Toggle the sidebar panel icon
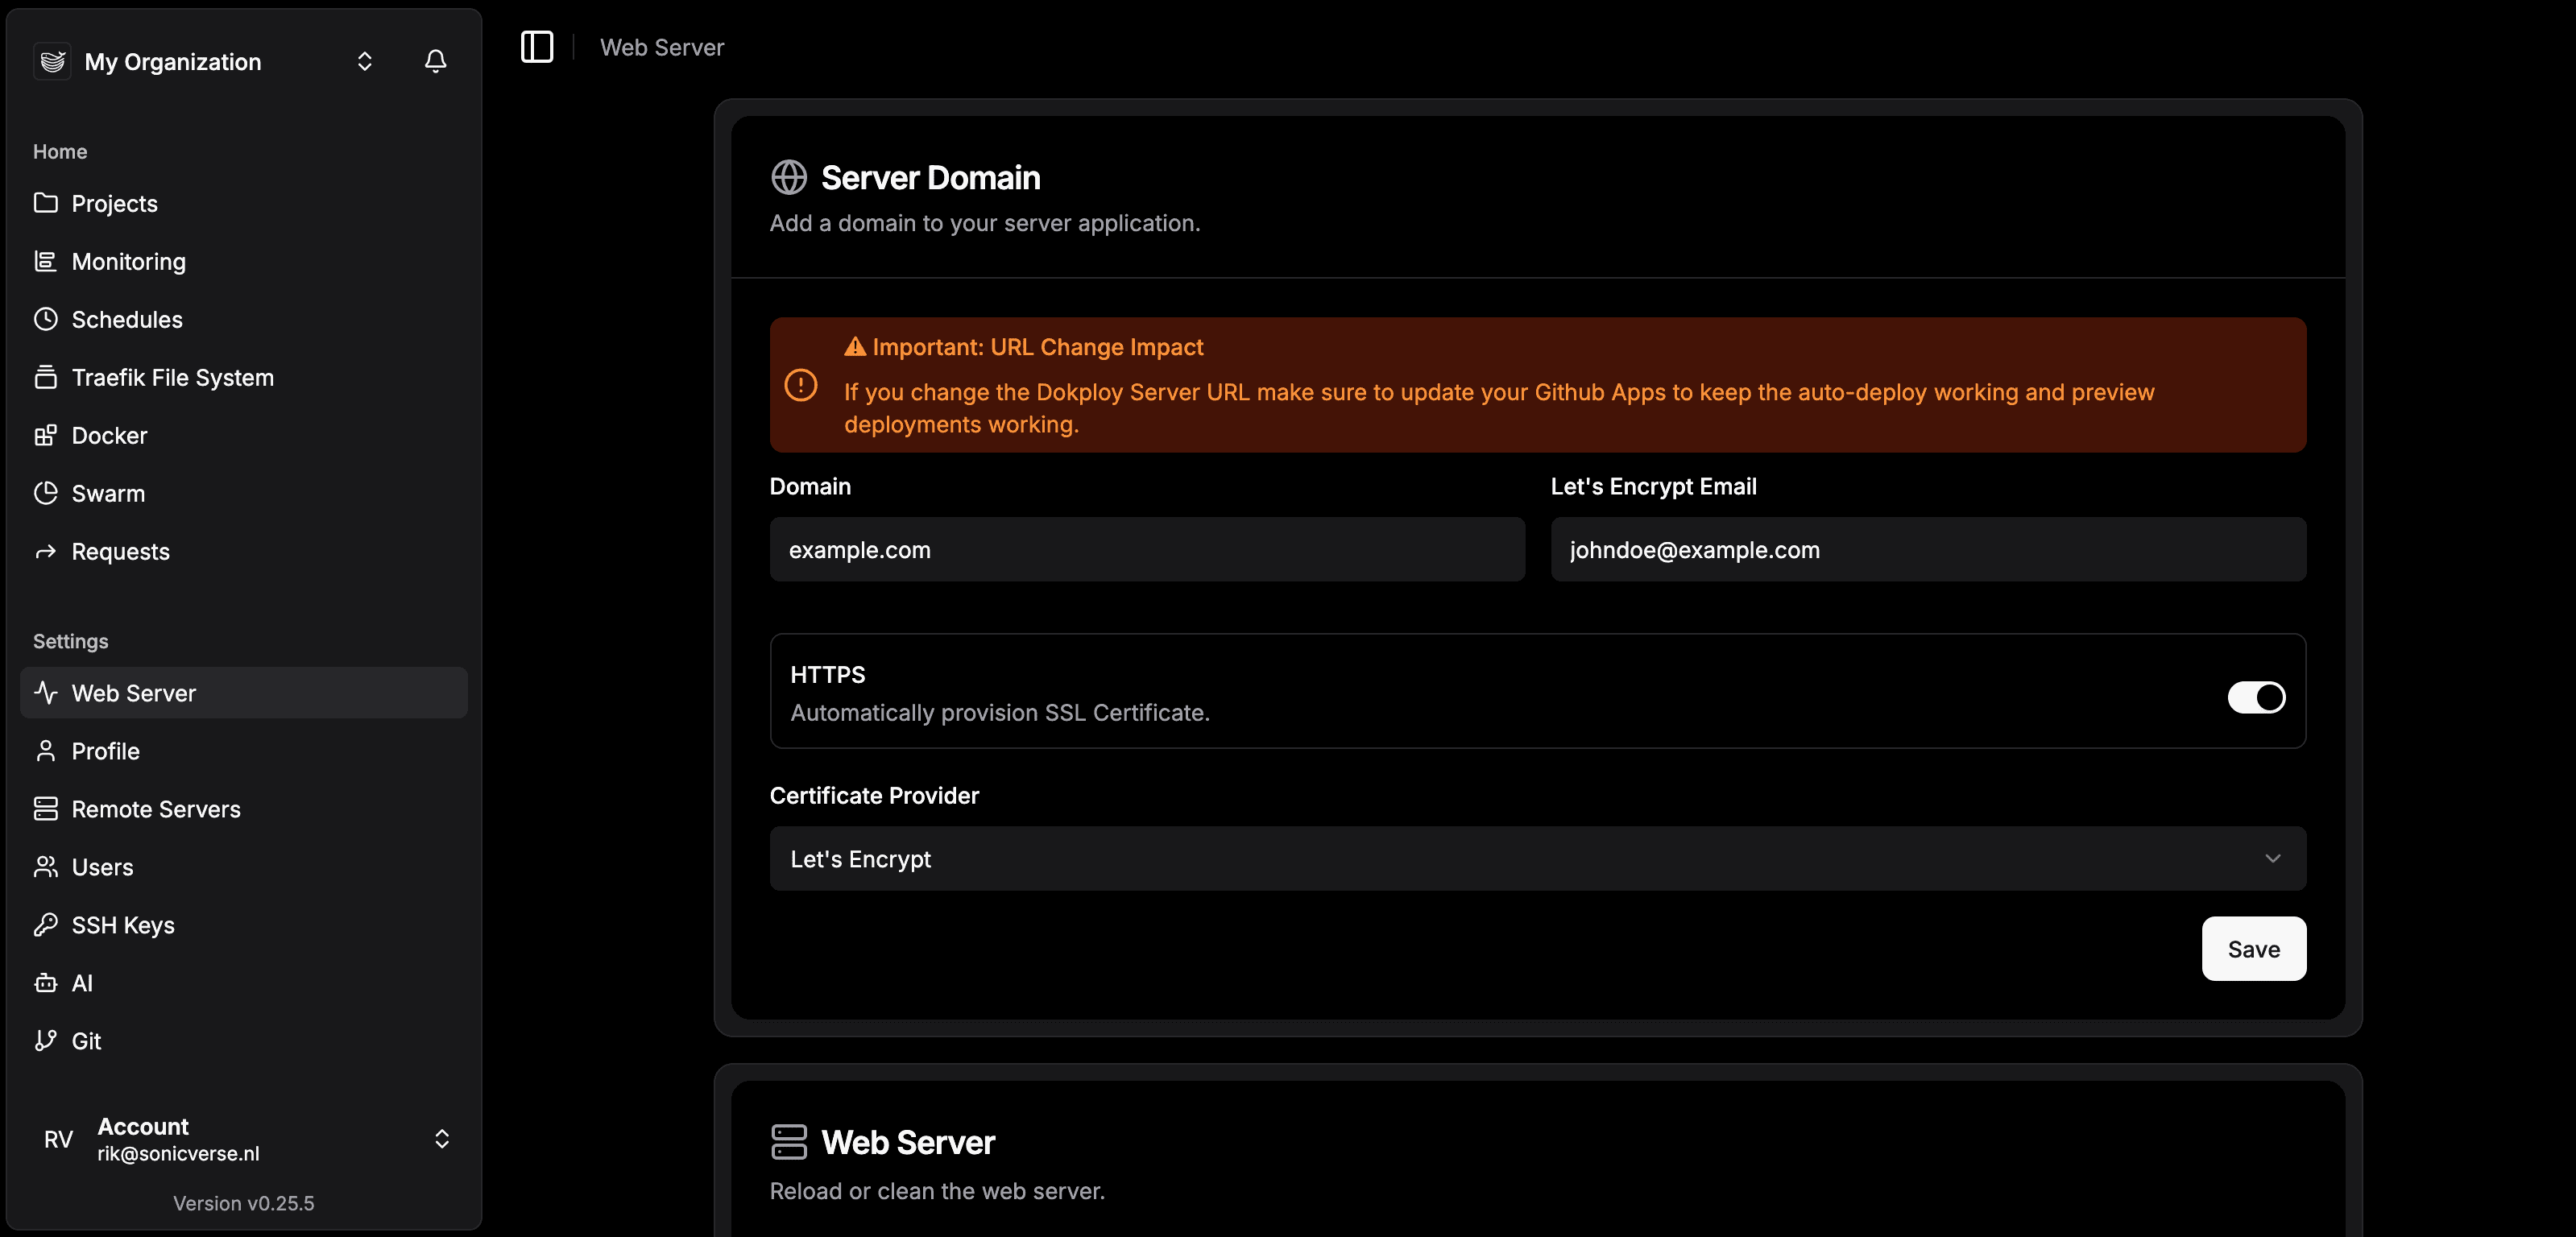 coord(537,47)
